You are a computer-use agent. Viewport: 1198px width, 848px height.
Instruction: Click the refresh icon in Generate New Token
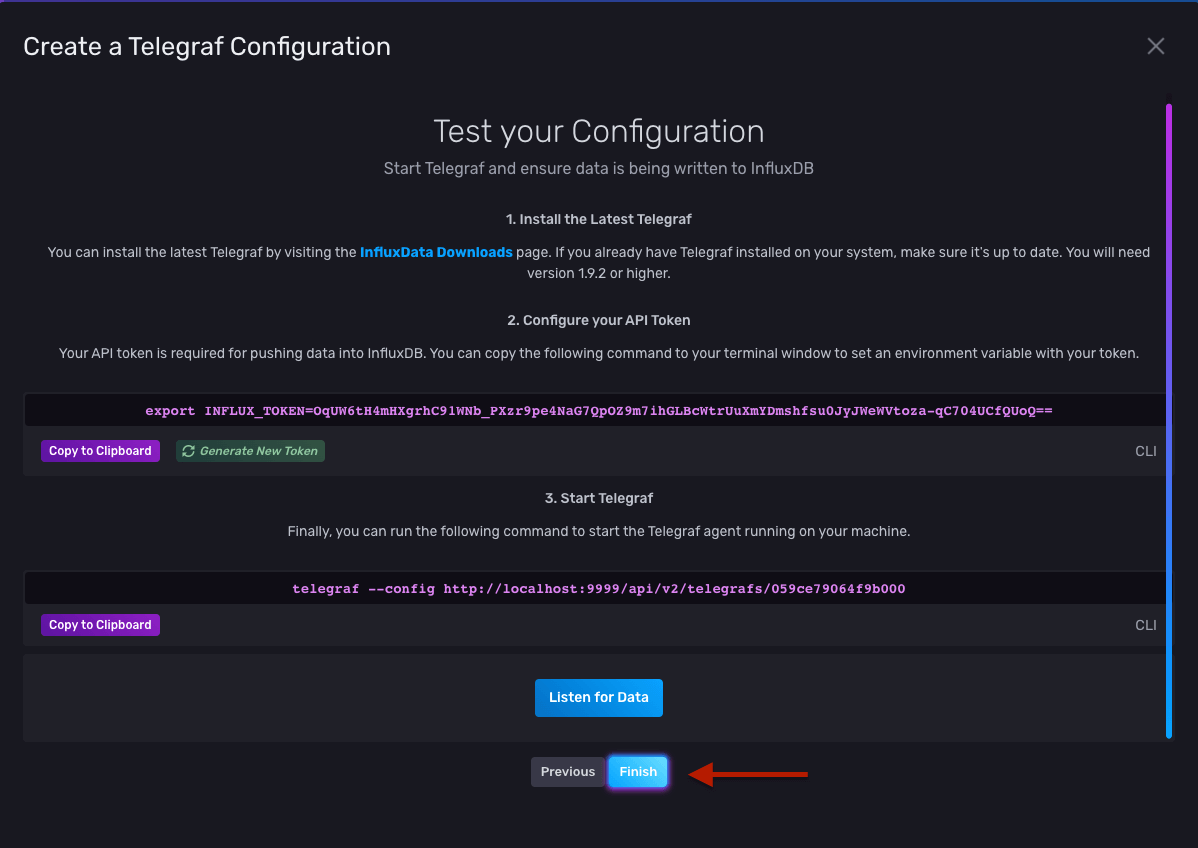(x=189, y=451)
